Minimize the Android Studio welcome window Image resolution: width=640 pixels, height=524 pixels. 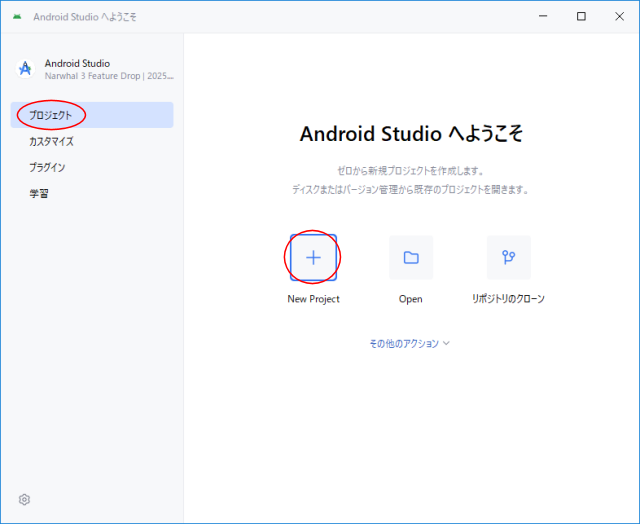tap(541, 17)
